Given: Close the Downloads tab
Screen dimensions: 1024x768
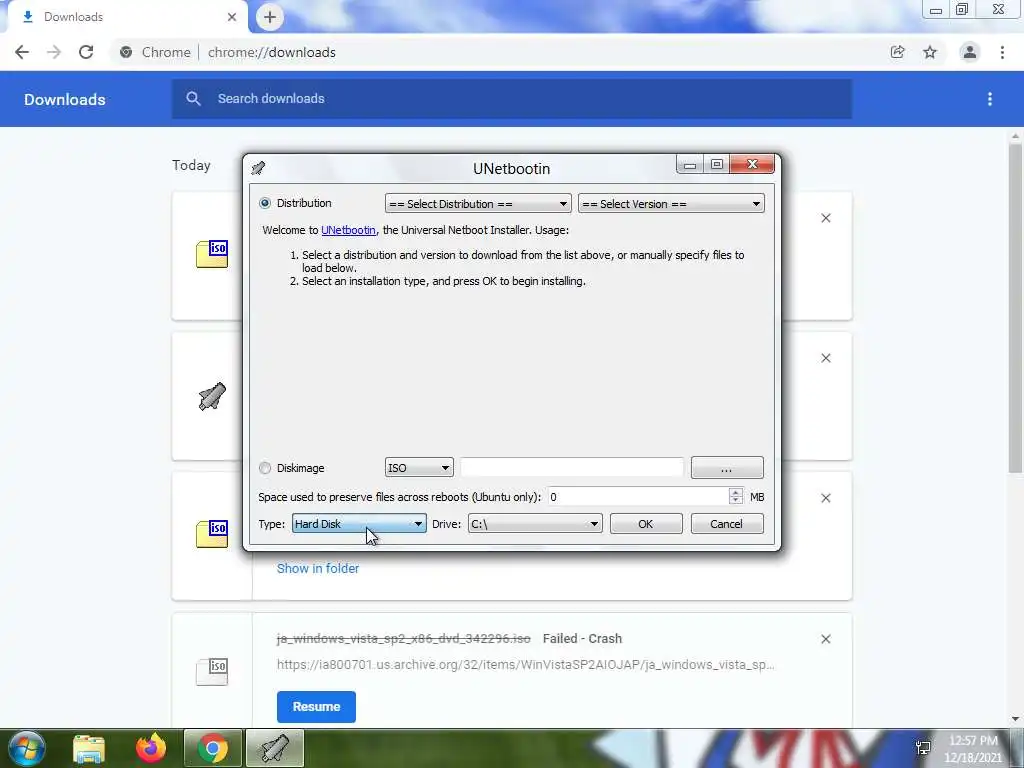Looking at the screenshot, I should [232, 17].
